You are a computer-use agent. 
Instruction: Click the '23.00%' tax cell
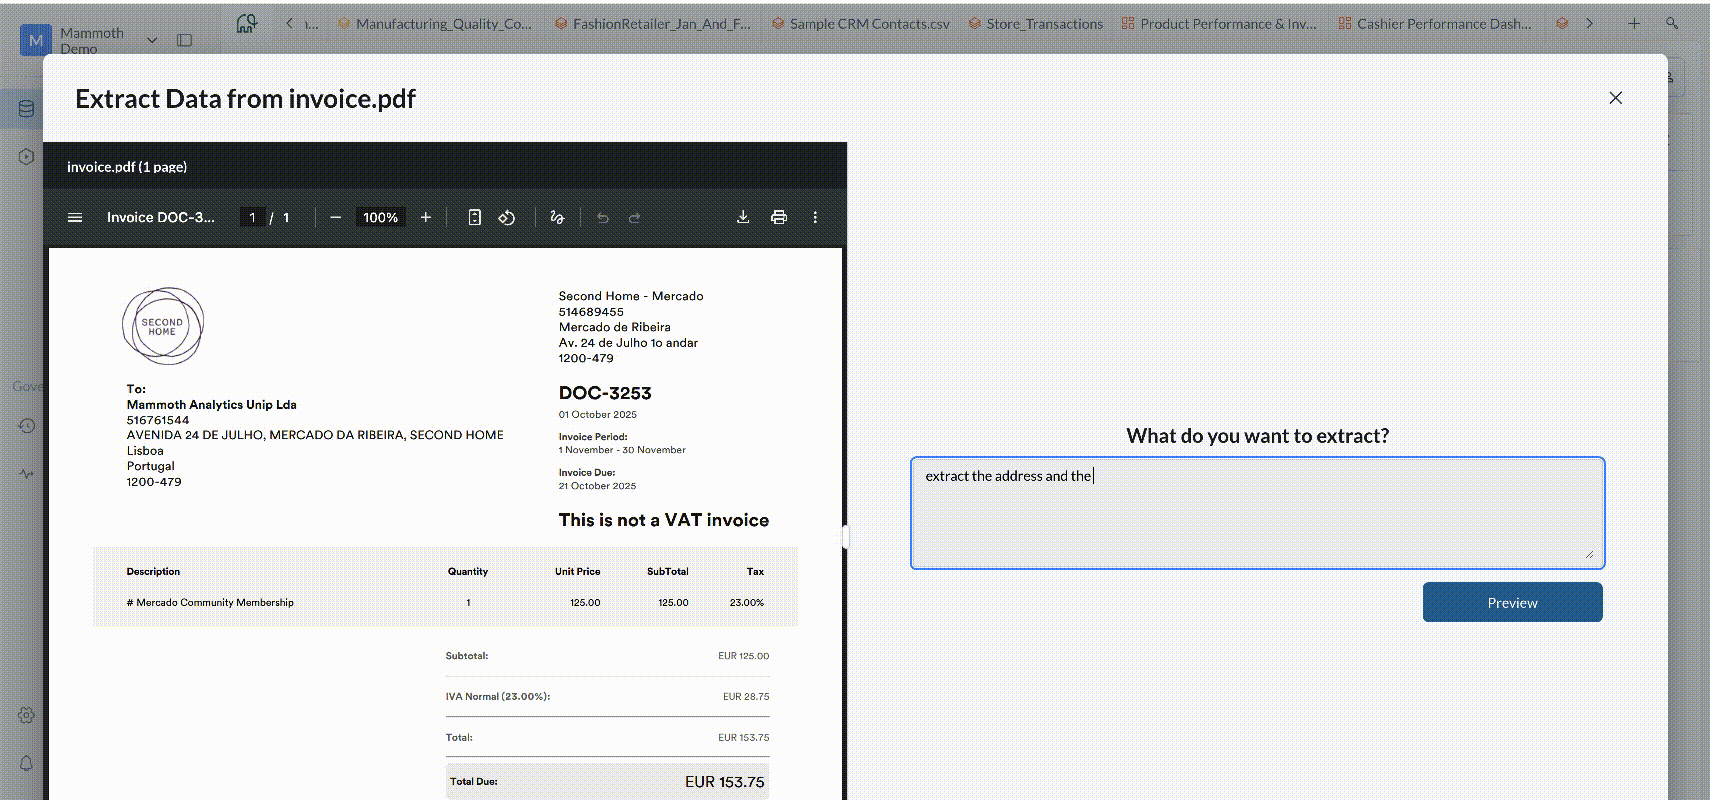pyautogui.click(x=747, y=603)
